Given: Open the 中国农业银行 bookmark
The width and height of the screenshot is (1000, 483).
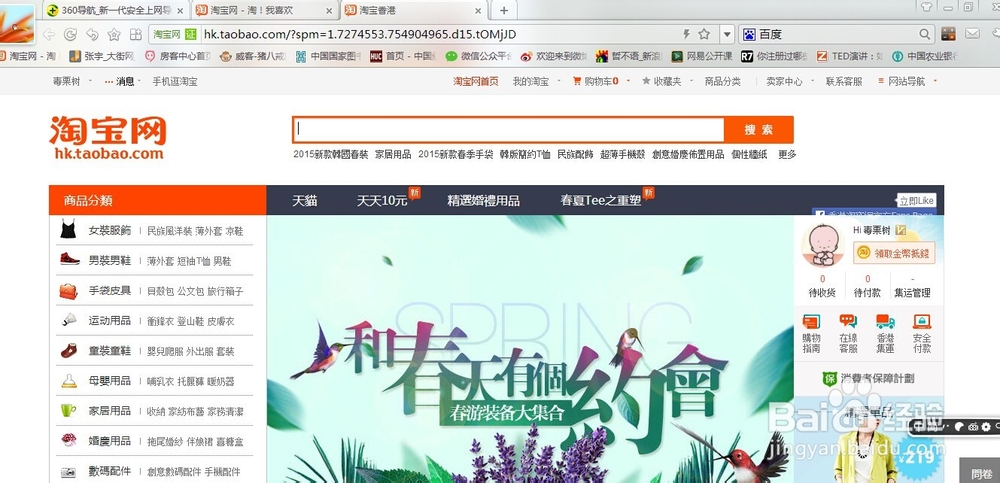Looking at the screenshot, I should coord(926,56).
